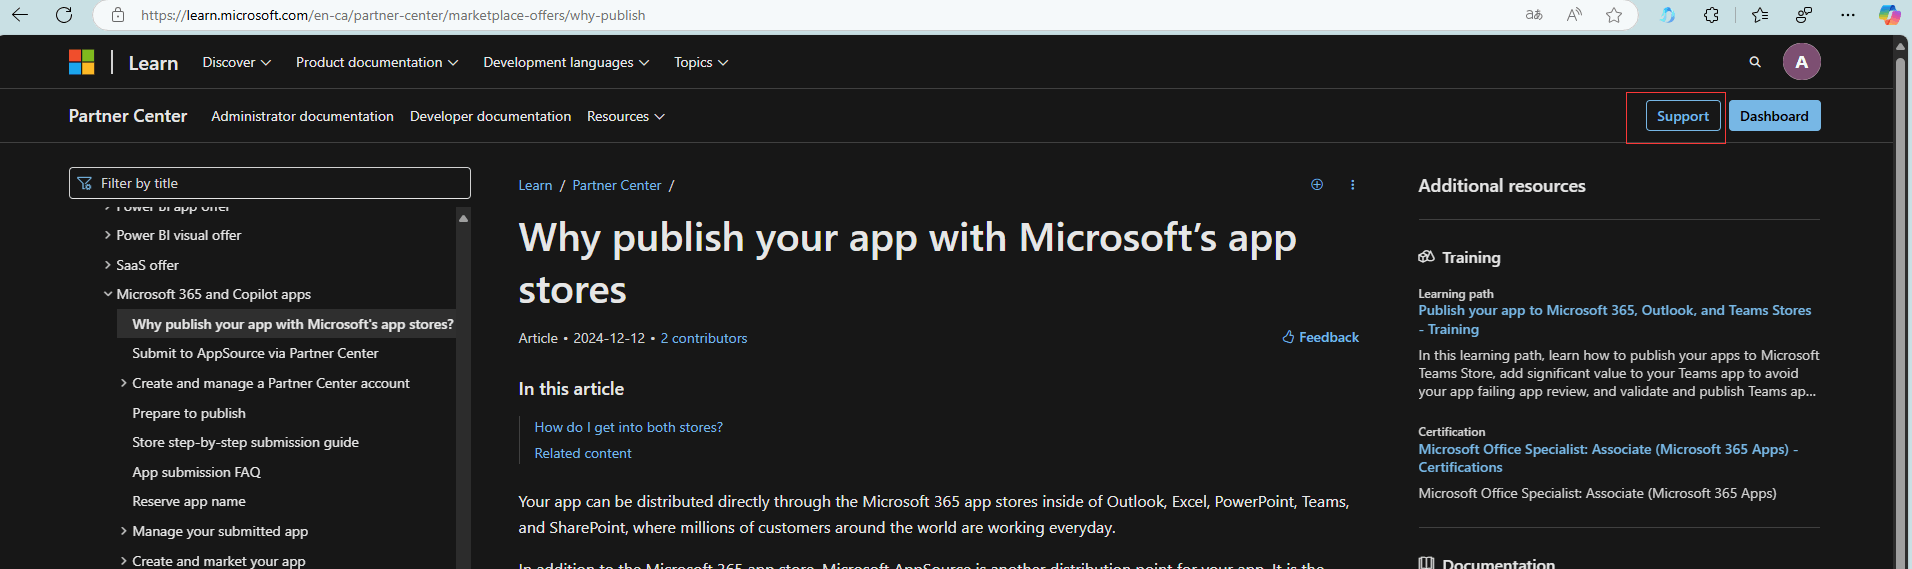Viewport: 1912px width, 569px height.
Task: Add this page to favorites star
Action: [1614, 15]
